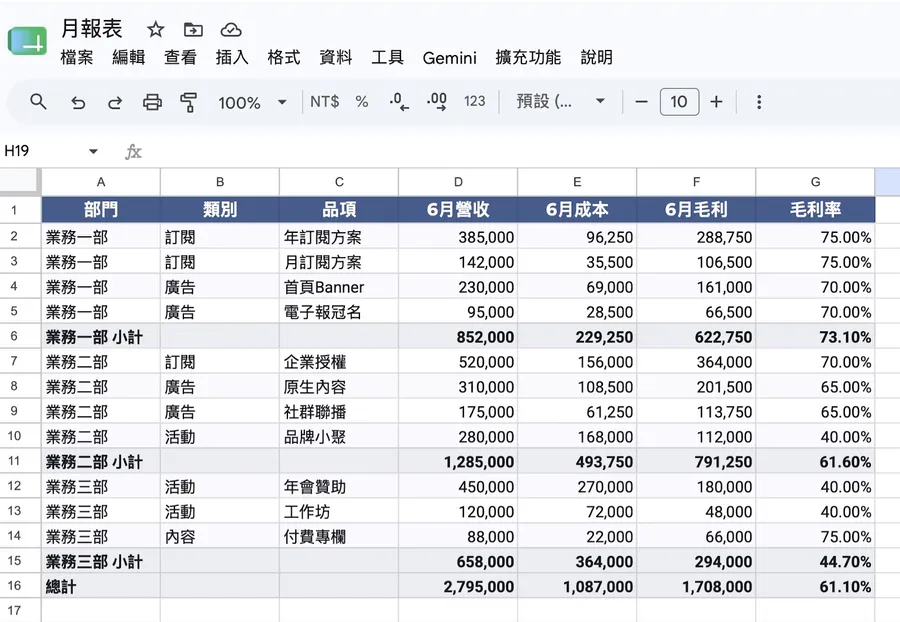Viewport: 900px width, 622px height.
Task: Click cell 年訂閱方案
Action: [x=339, y=236]
